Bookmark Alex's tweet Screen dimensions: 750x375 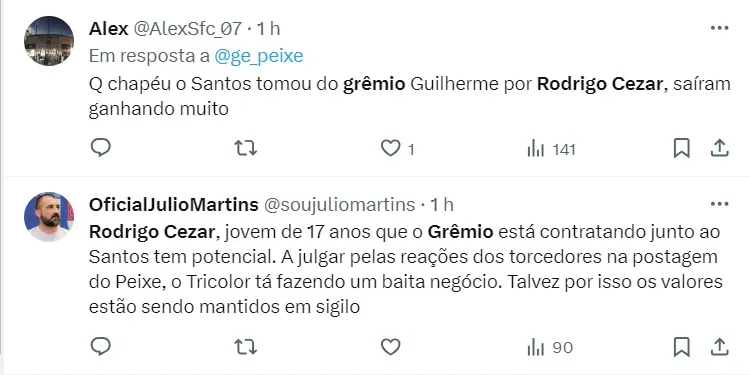pyautogui.click(x=682, y=148)
